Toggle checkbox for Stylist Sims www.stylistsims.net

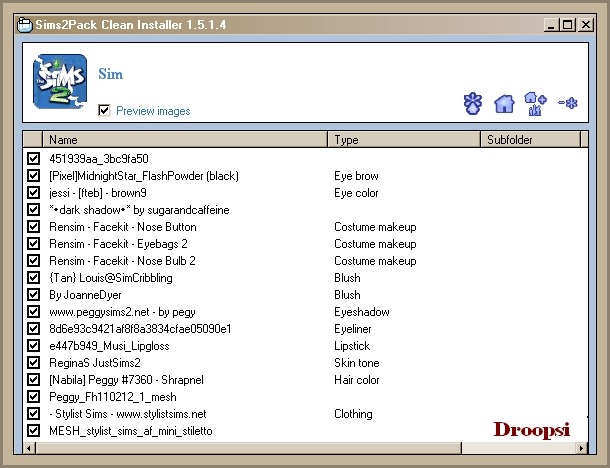tap(33, 414)
